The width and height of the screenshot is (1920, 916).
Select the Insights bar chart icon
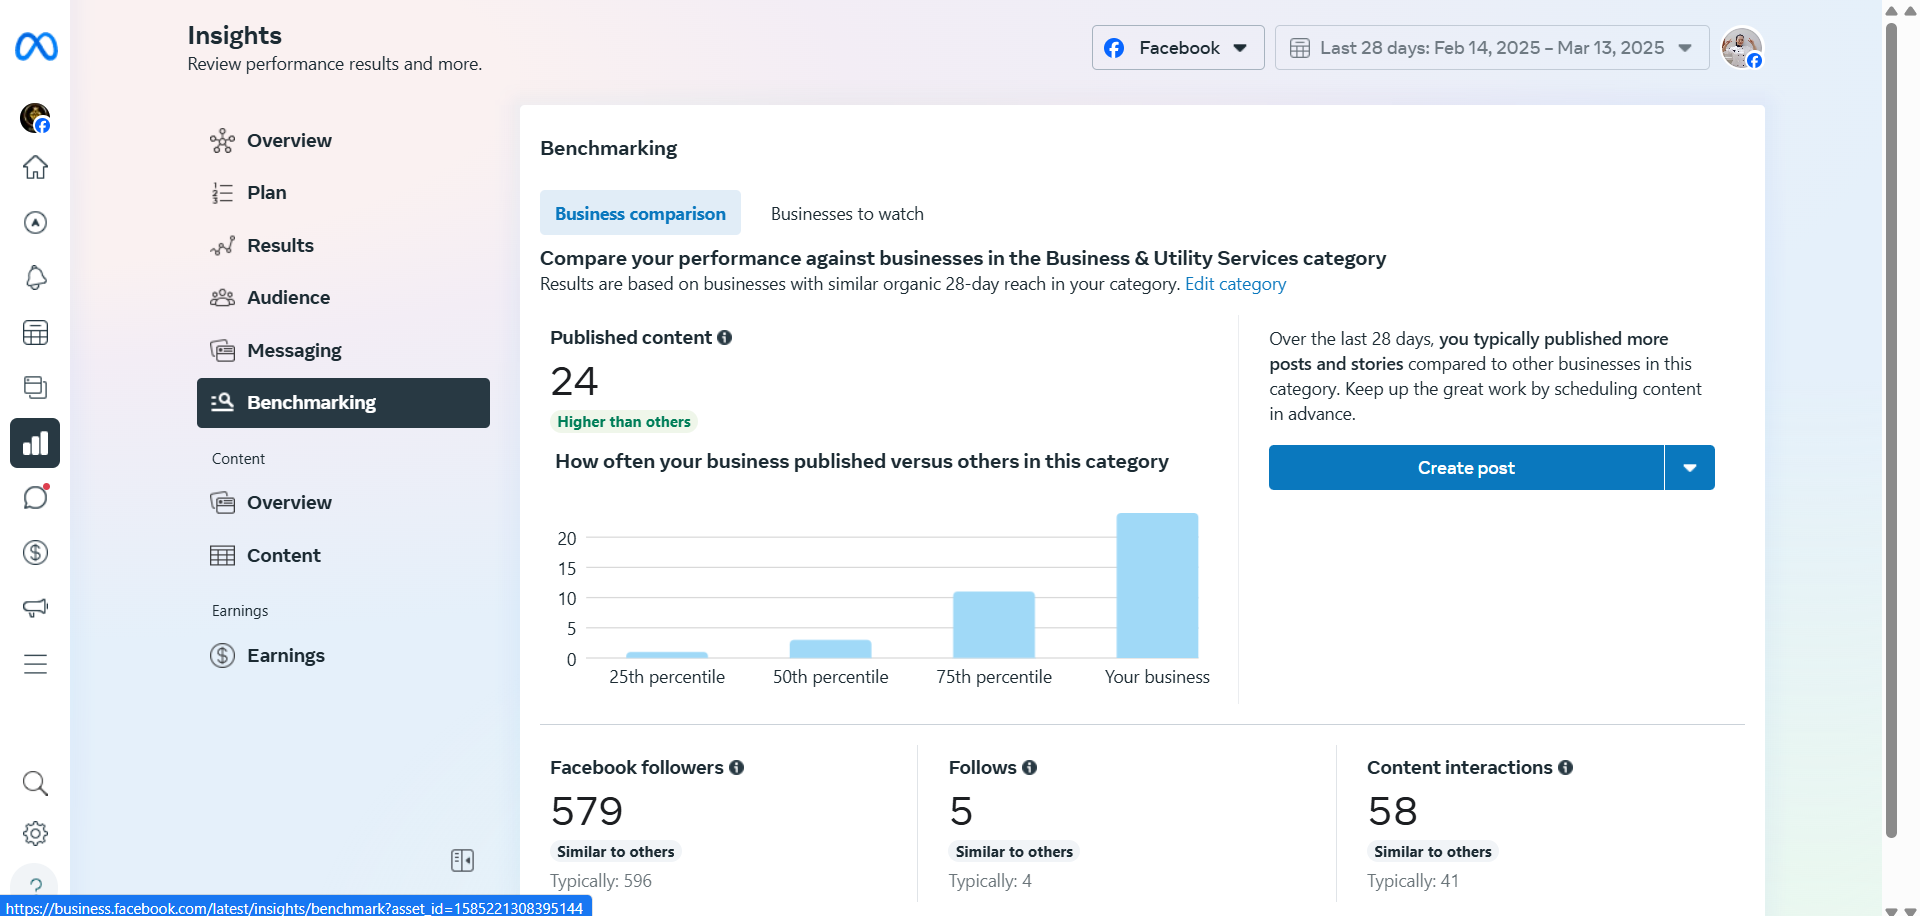[35, 443]
